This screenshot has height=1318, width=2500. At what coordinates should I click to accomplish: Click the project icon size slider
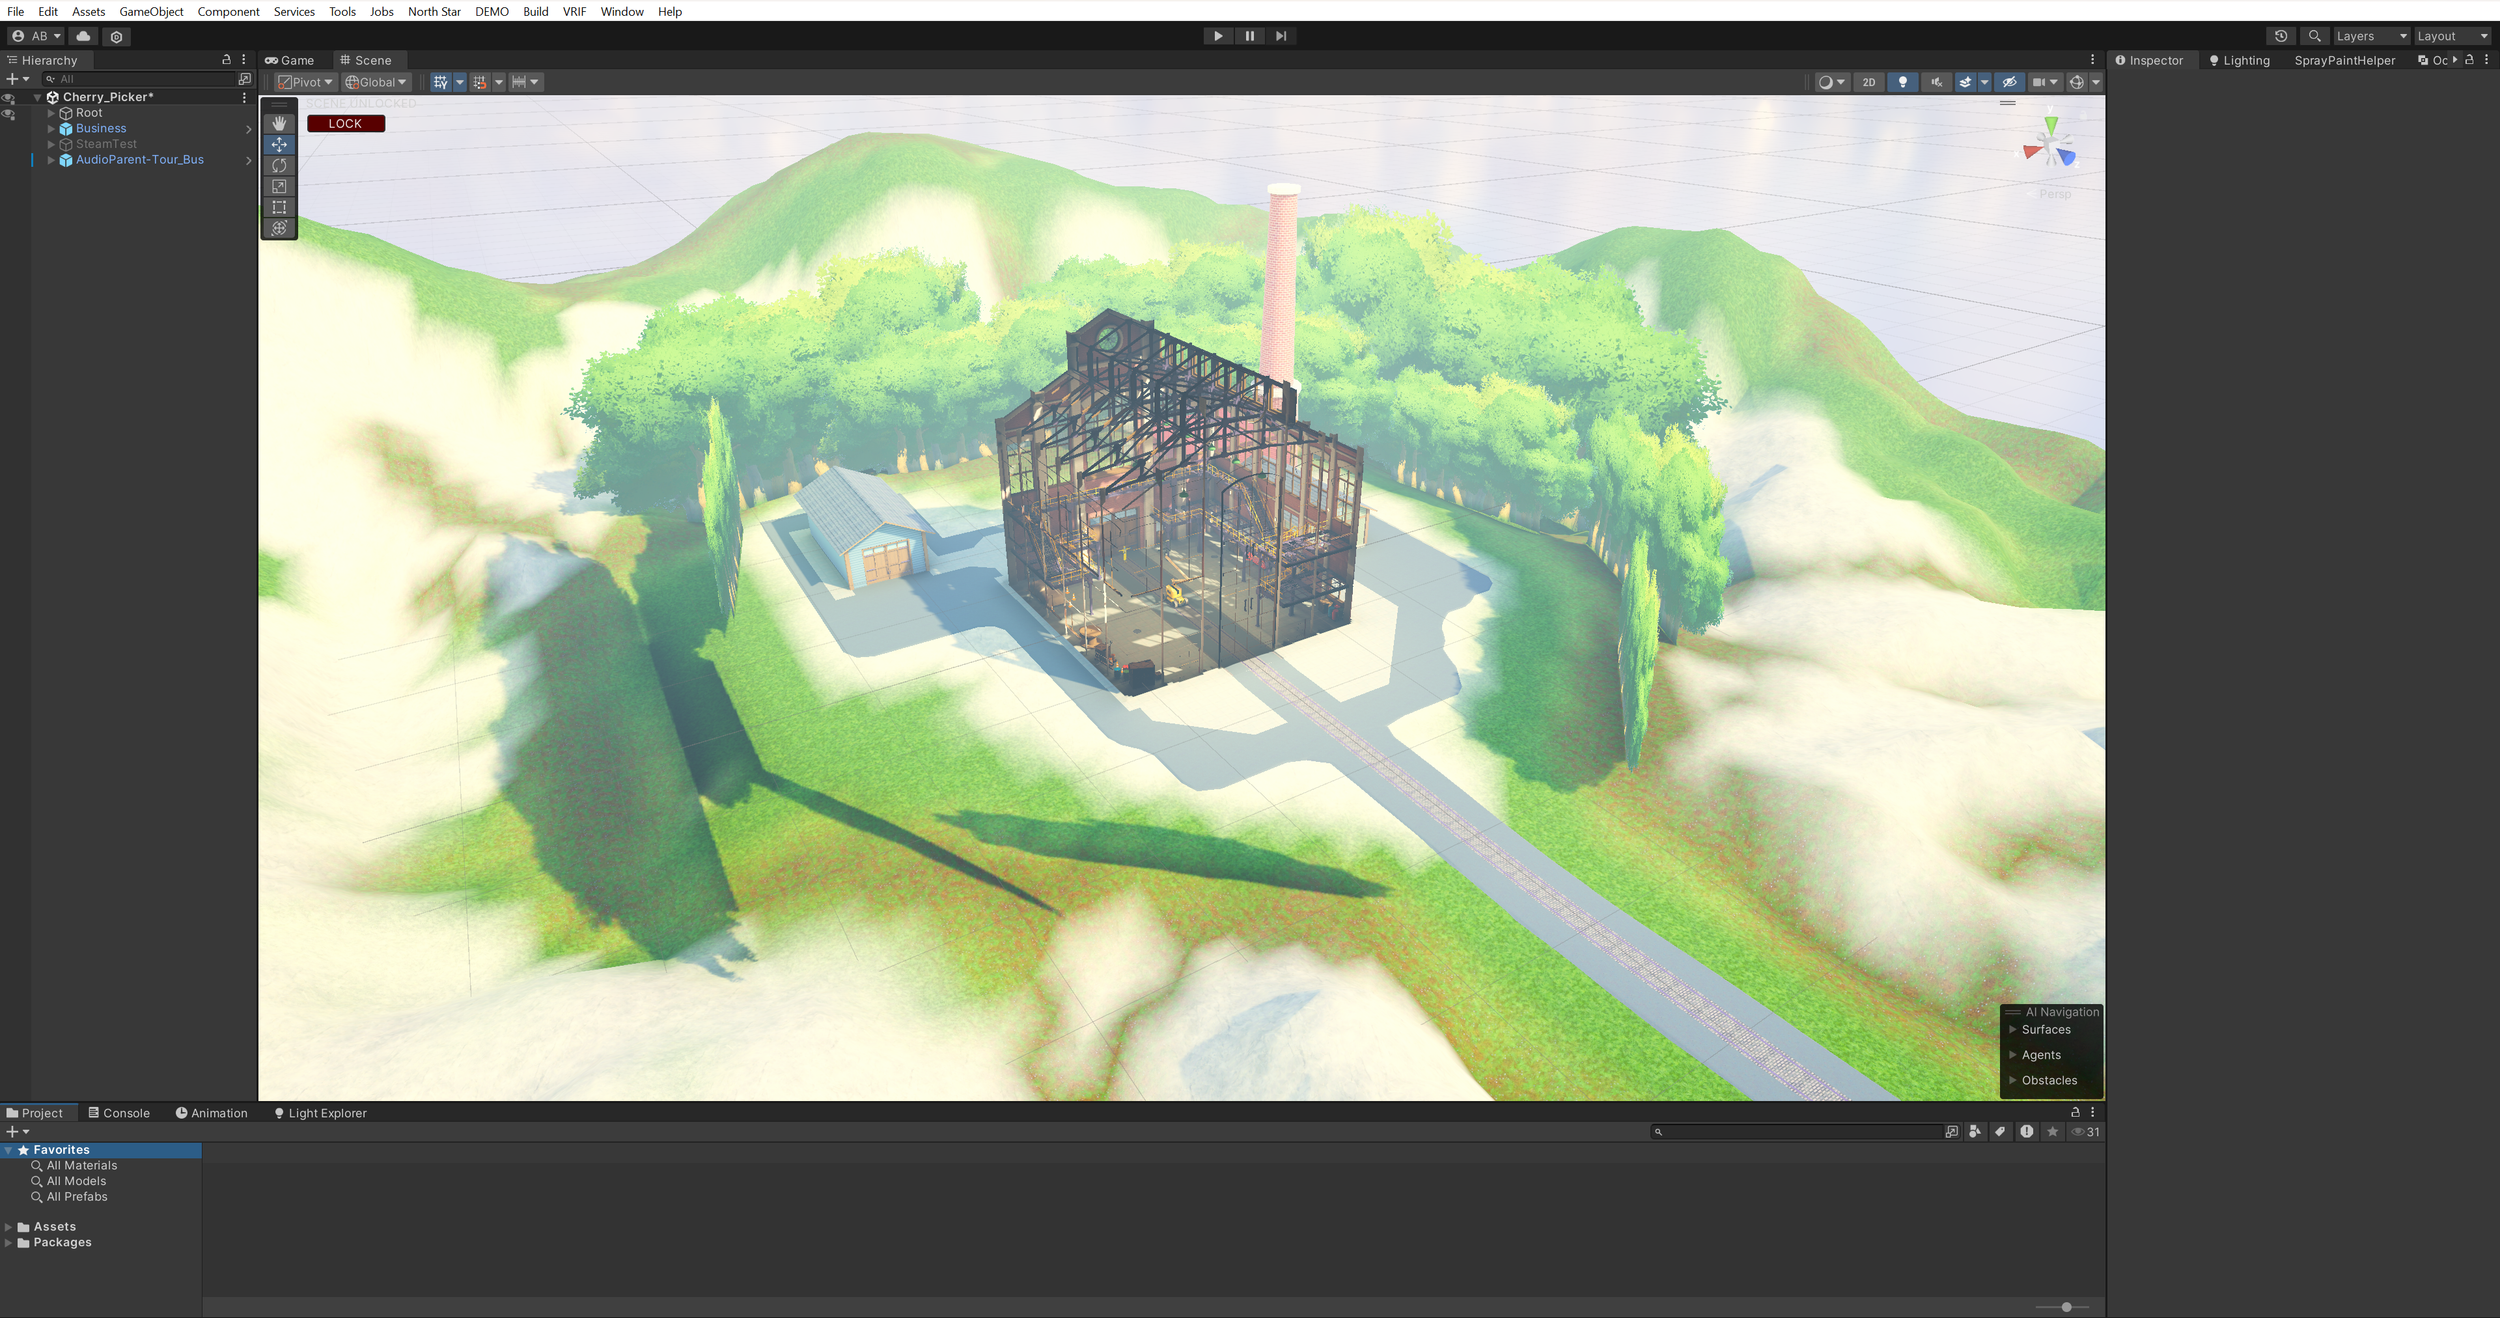click(2066, 1307)
